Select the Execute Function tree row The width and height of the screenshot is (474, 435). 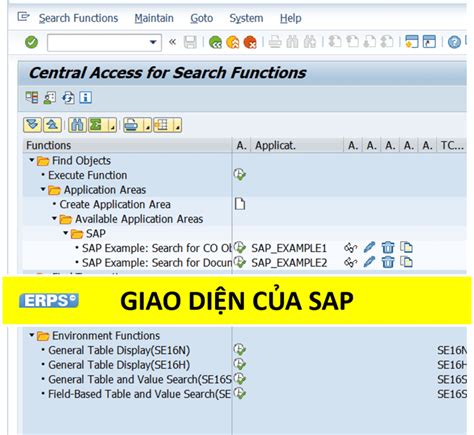point(87,175)
